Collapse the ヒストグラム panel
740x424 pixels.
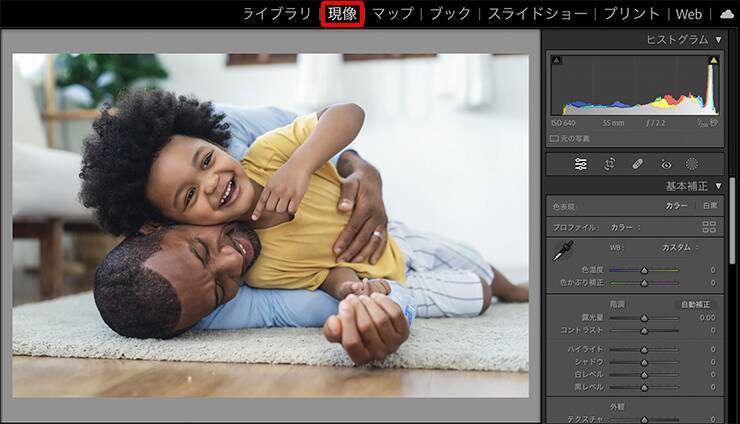tap(718, 39)
